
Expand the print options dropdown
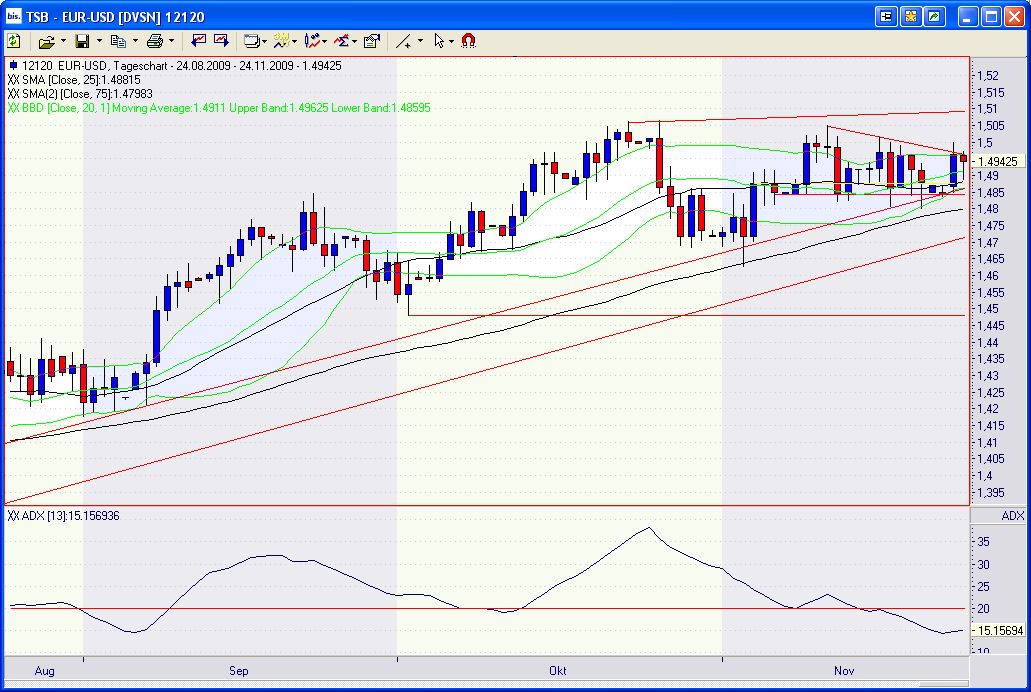point(170,40)
